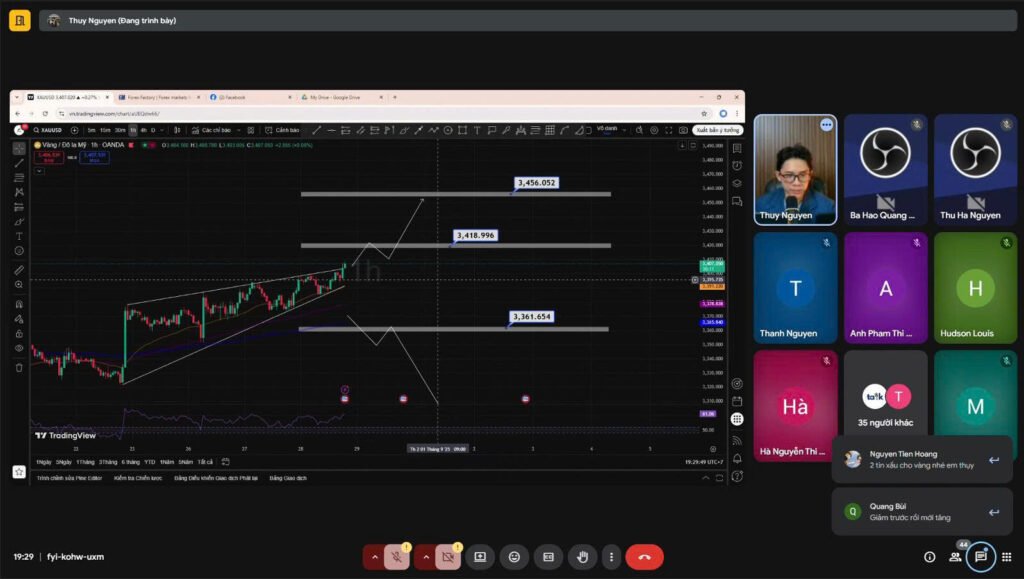Raise hand in the meeting

pyautogui.click(x=582, y=557)
